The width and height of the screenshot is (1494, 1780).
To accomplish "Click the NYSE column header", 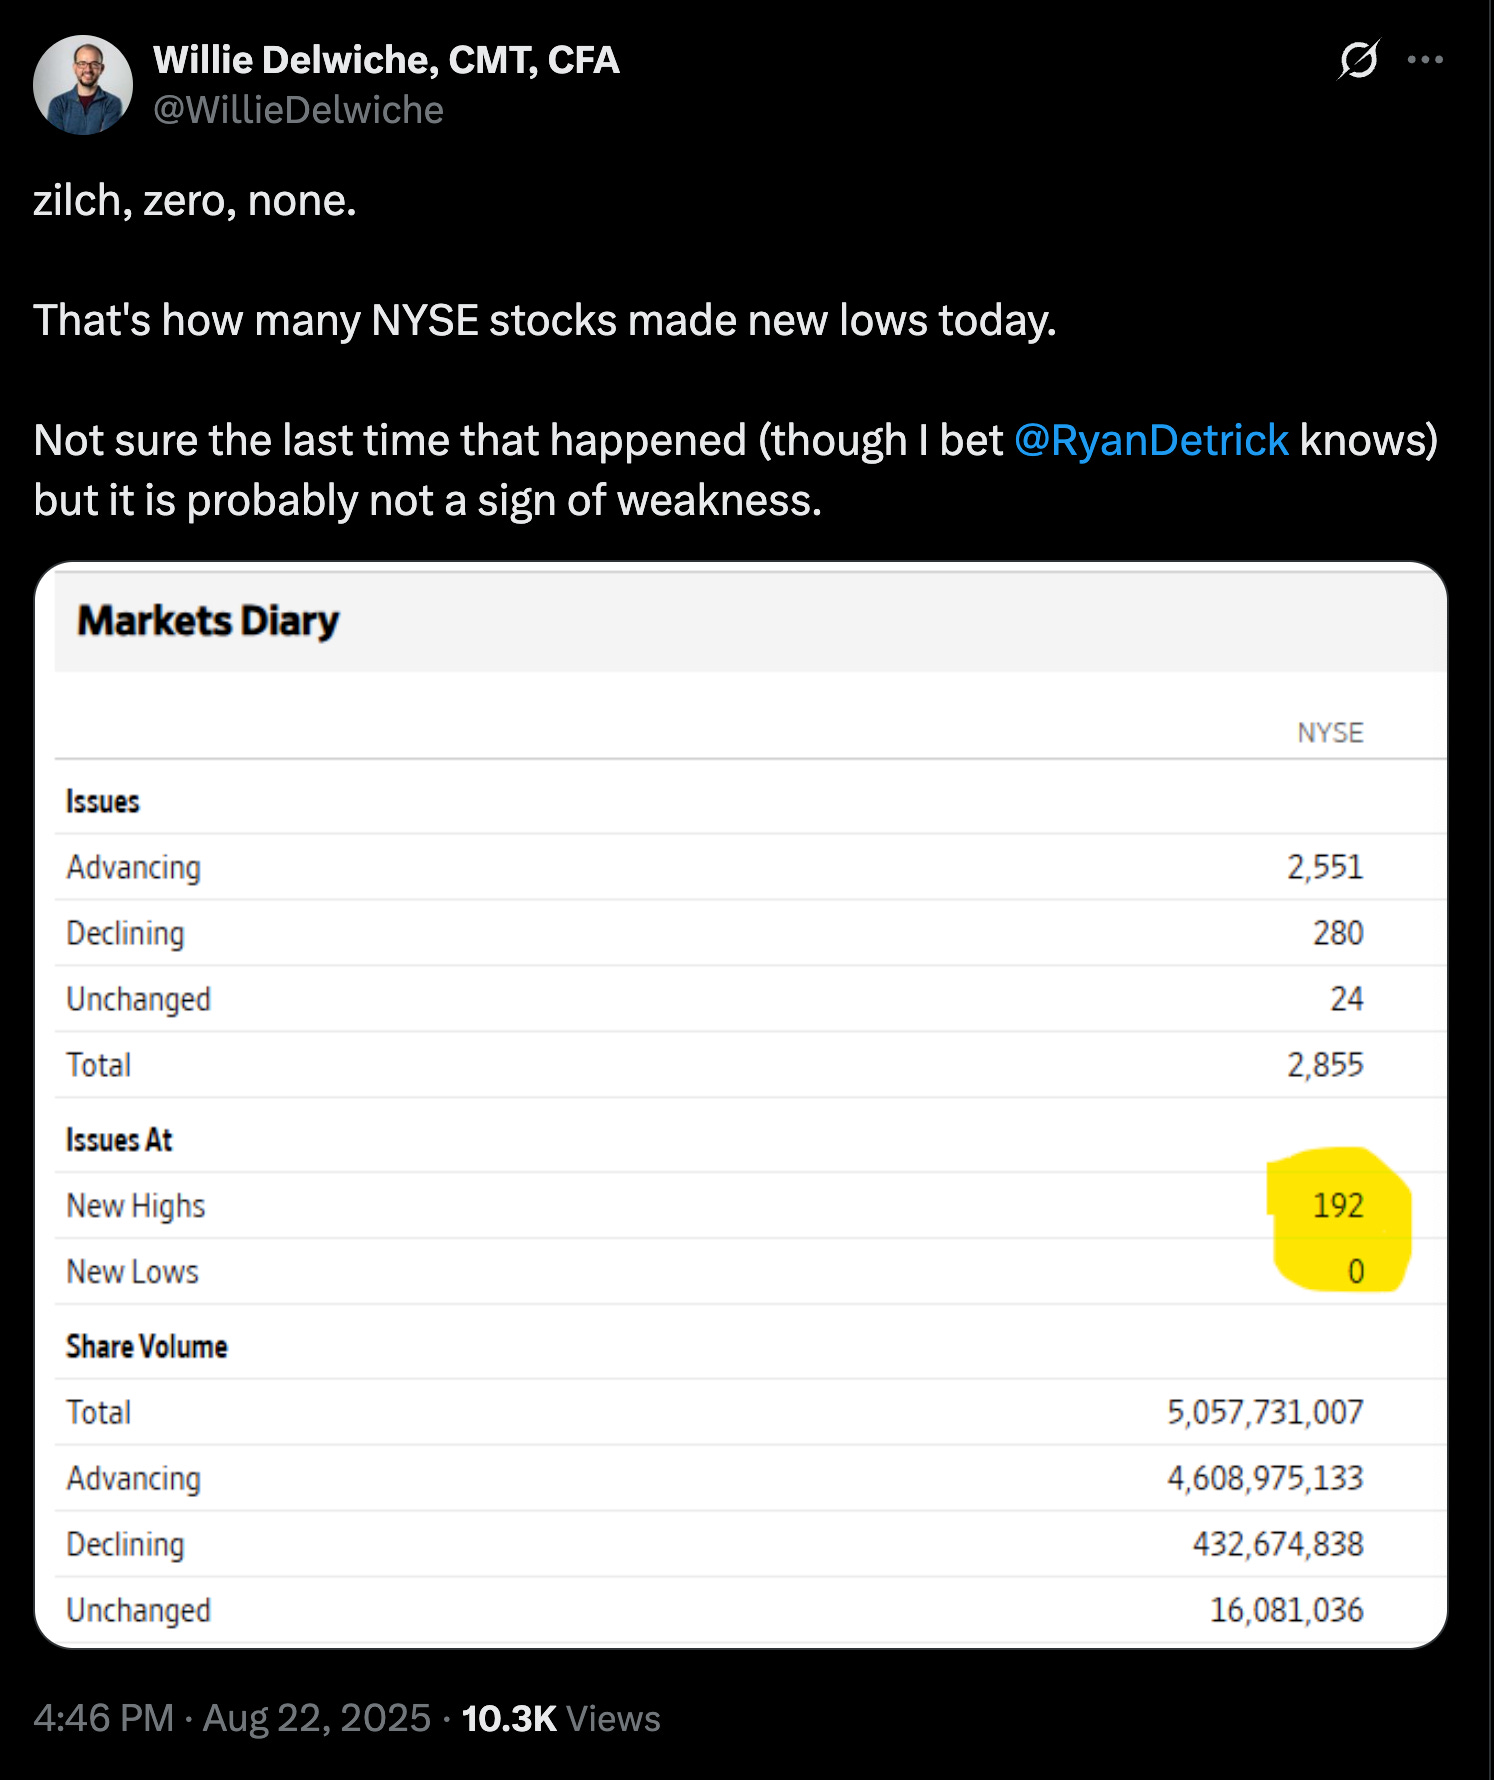I will pyautogui.click(x=1330, y=733).
